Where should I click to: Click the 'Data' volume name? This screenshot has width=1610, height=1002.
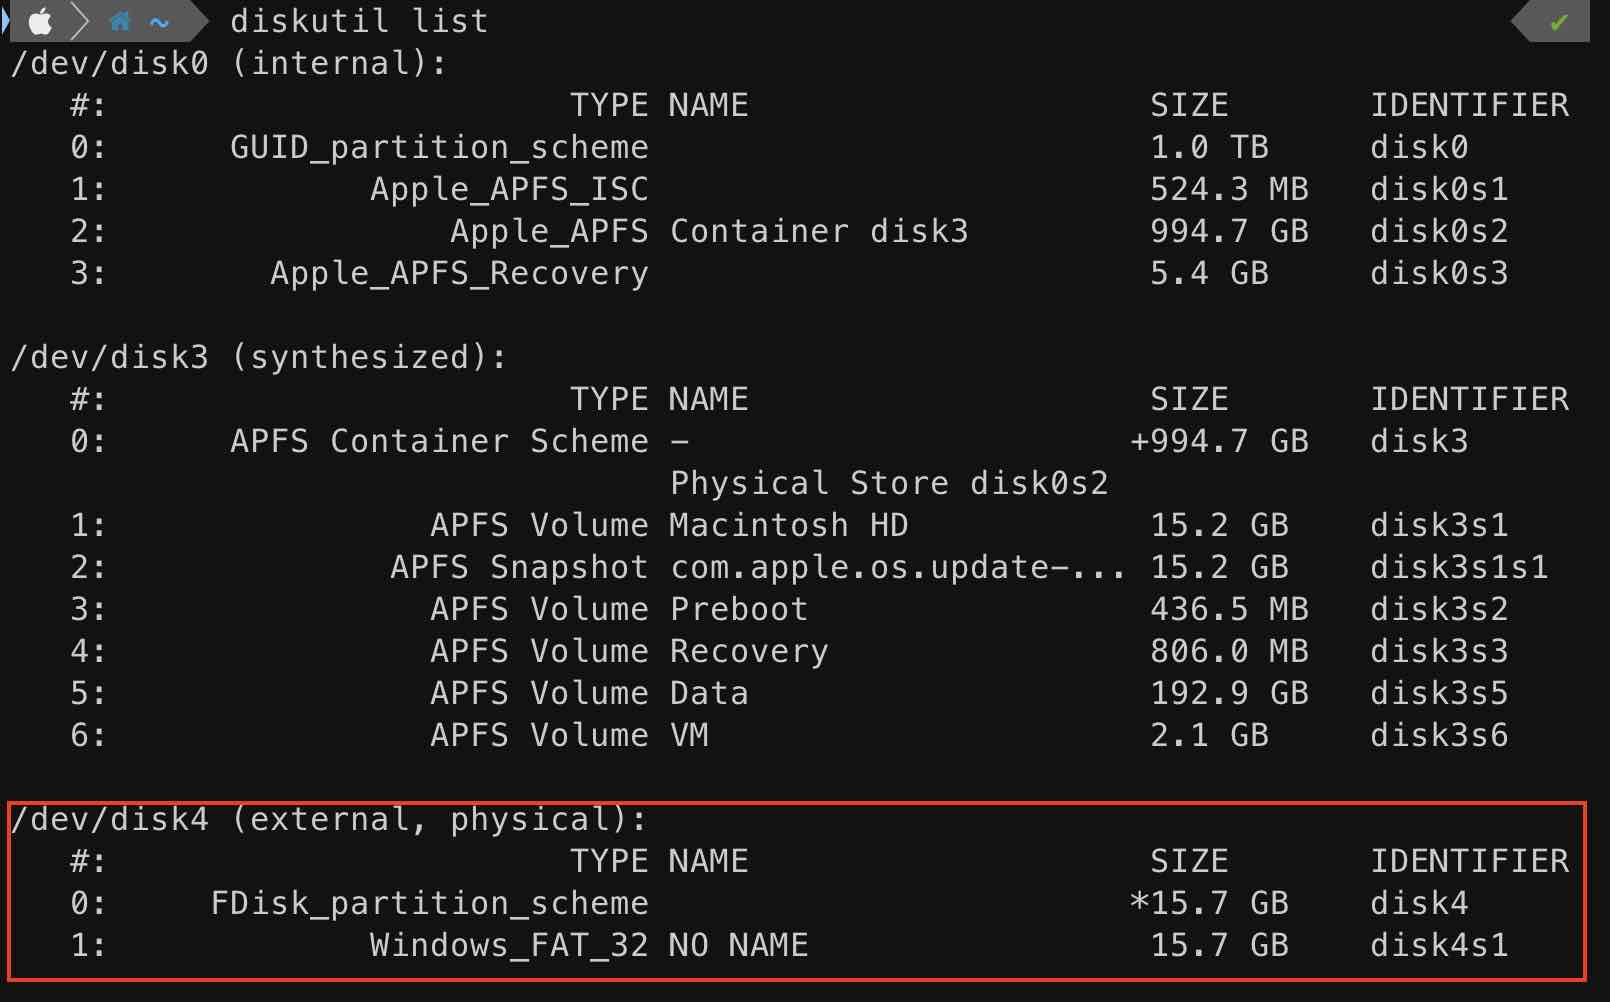pos(709,693)
